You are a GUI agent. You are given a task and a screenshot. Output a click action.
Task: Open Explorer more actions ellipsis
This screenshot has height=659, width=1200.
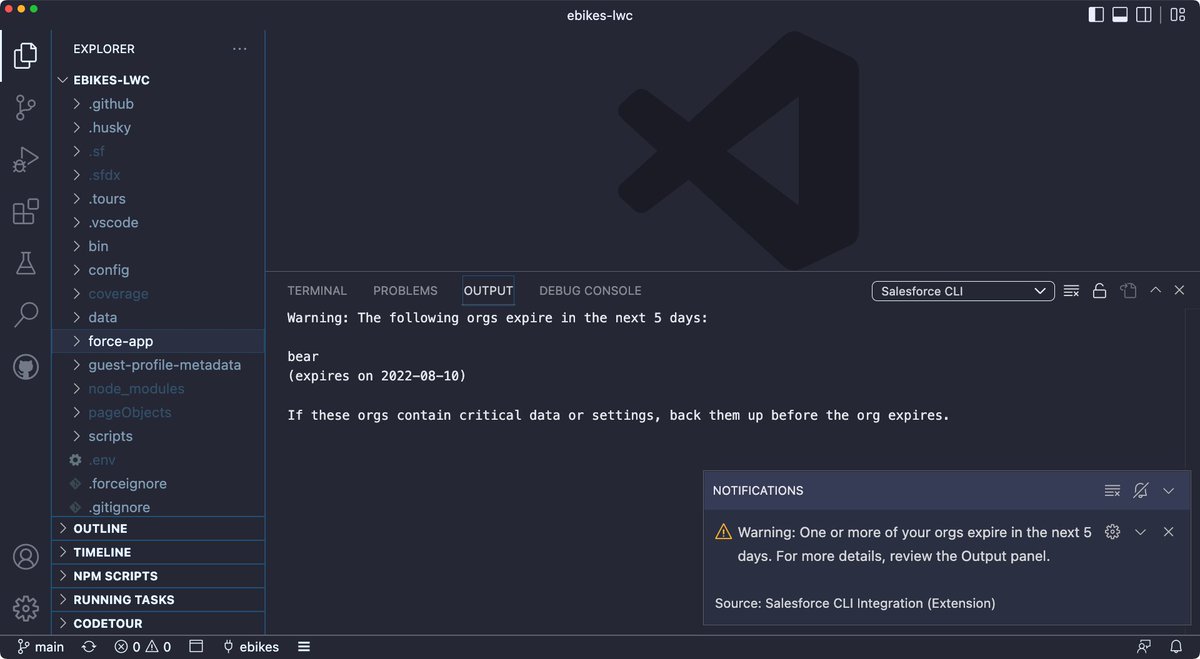pos(239,49)
